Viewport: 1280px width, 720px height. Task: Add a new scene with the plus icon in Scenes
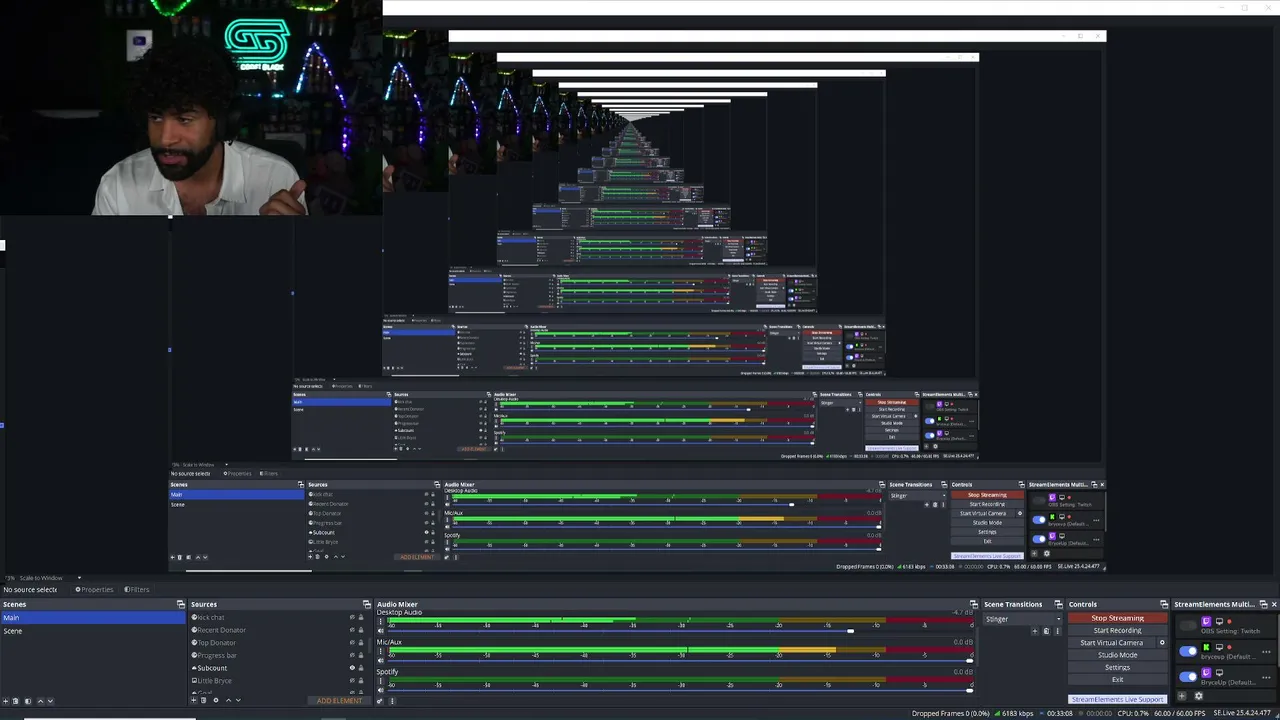pyautogui.click(x=6, y=700)
